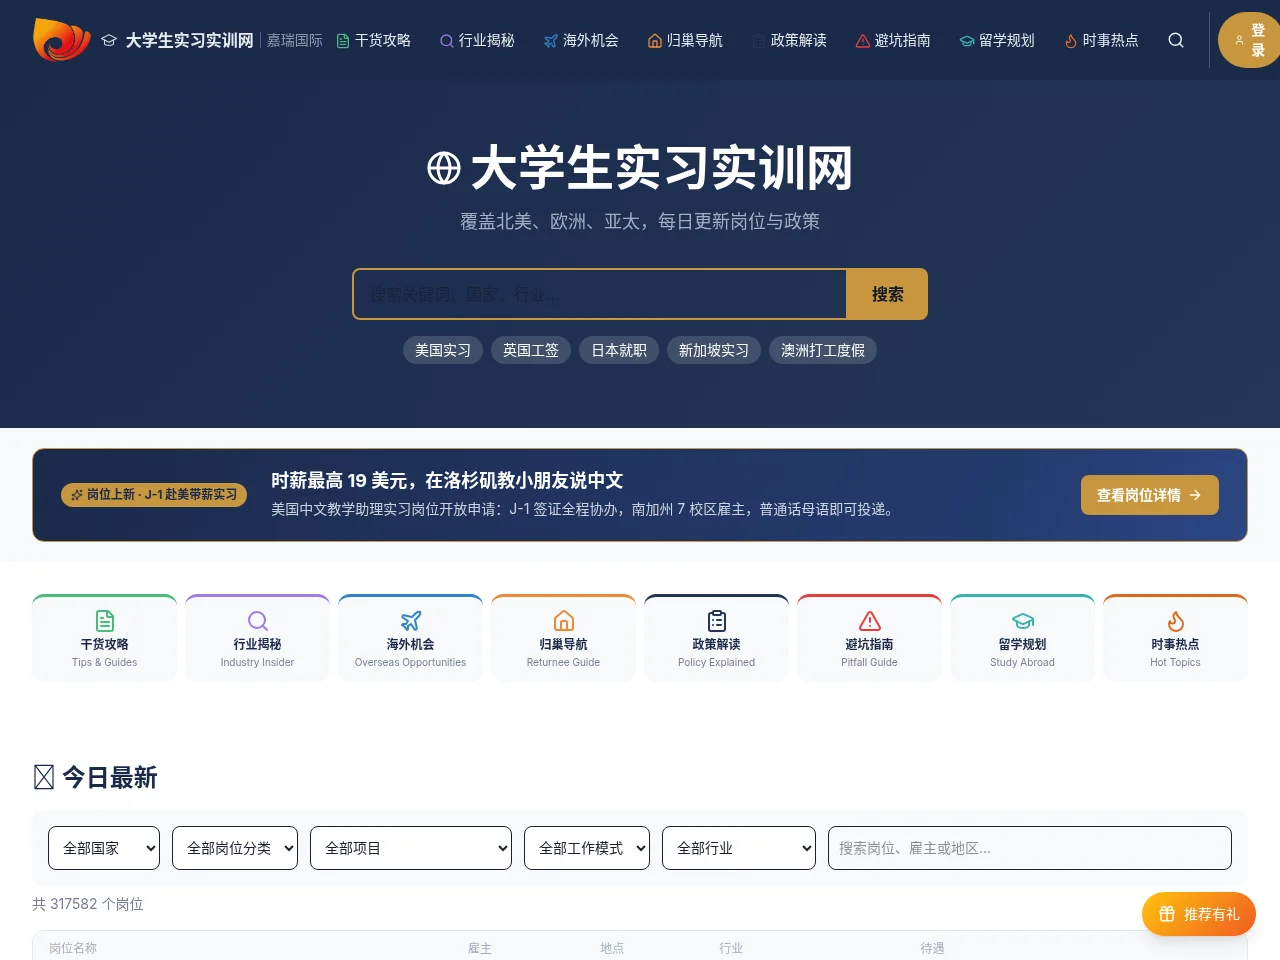Viewport: 1280px width, 960px height.
Task: Expand the 全部国家 dropdown
Action: pyautogui.click(x=104, y=848)
